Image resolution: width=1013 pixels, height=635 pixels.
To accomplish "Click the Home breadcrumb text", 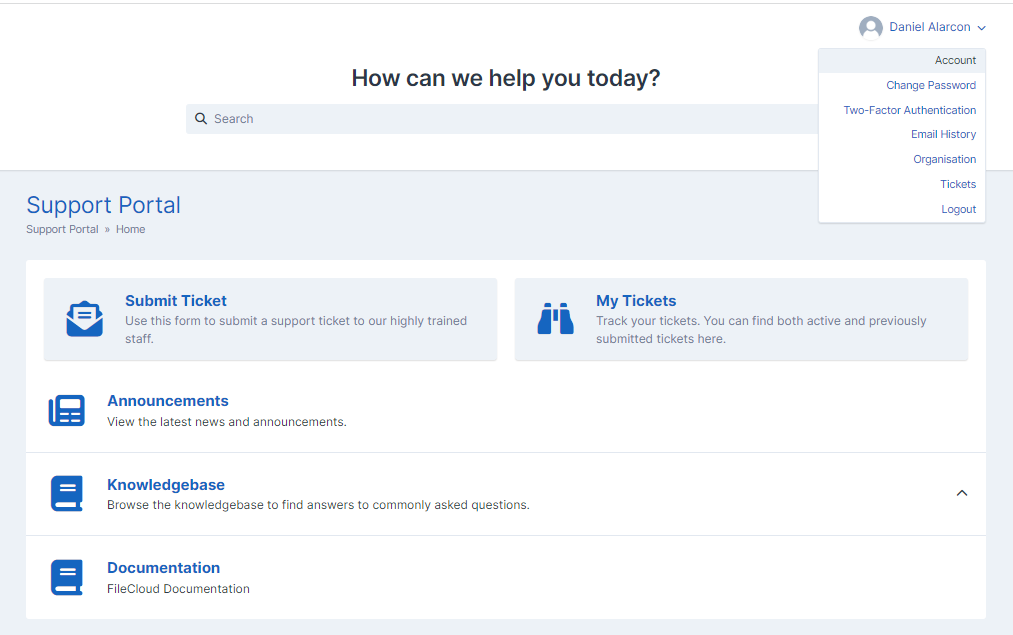I will click(131, 229).
